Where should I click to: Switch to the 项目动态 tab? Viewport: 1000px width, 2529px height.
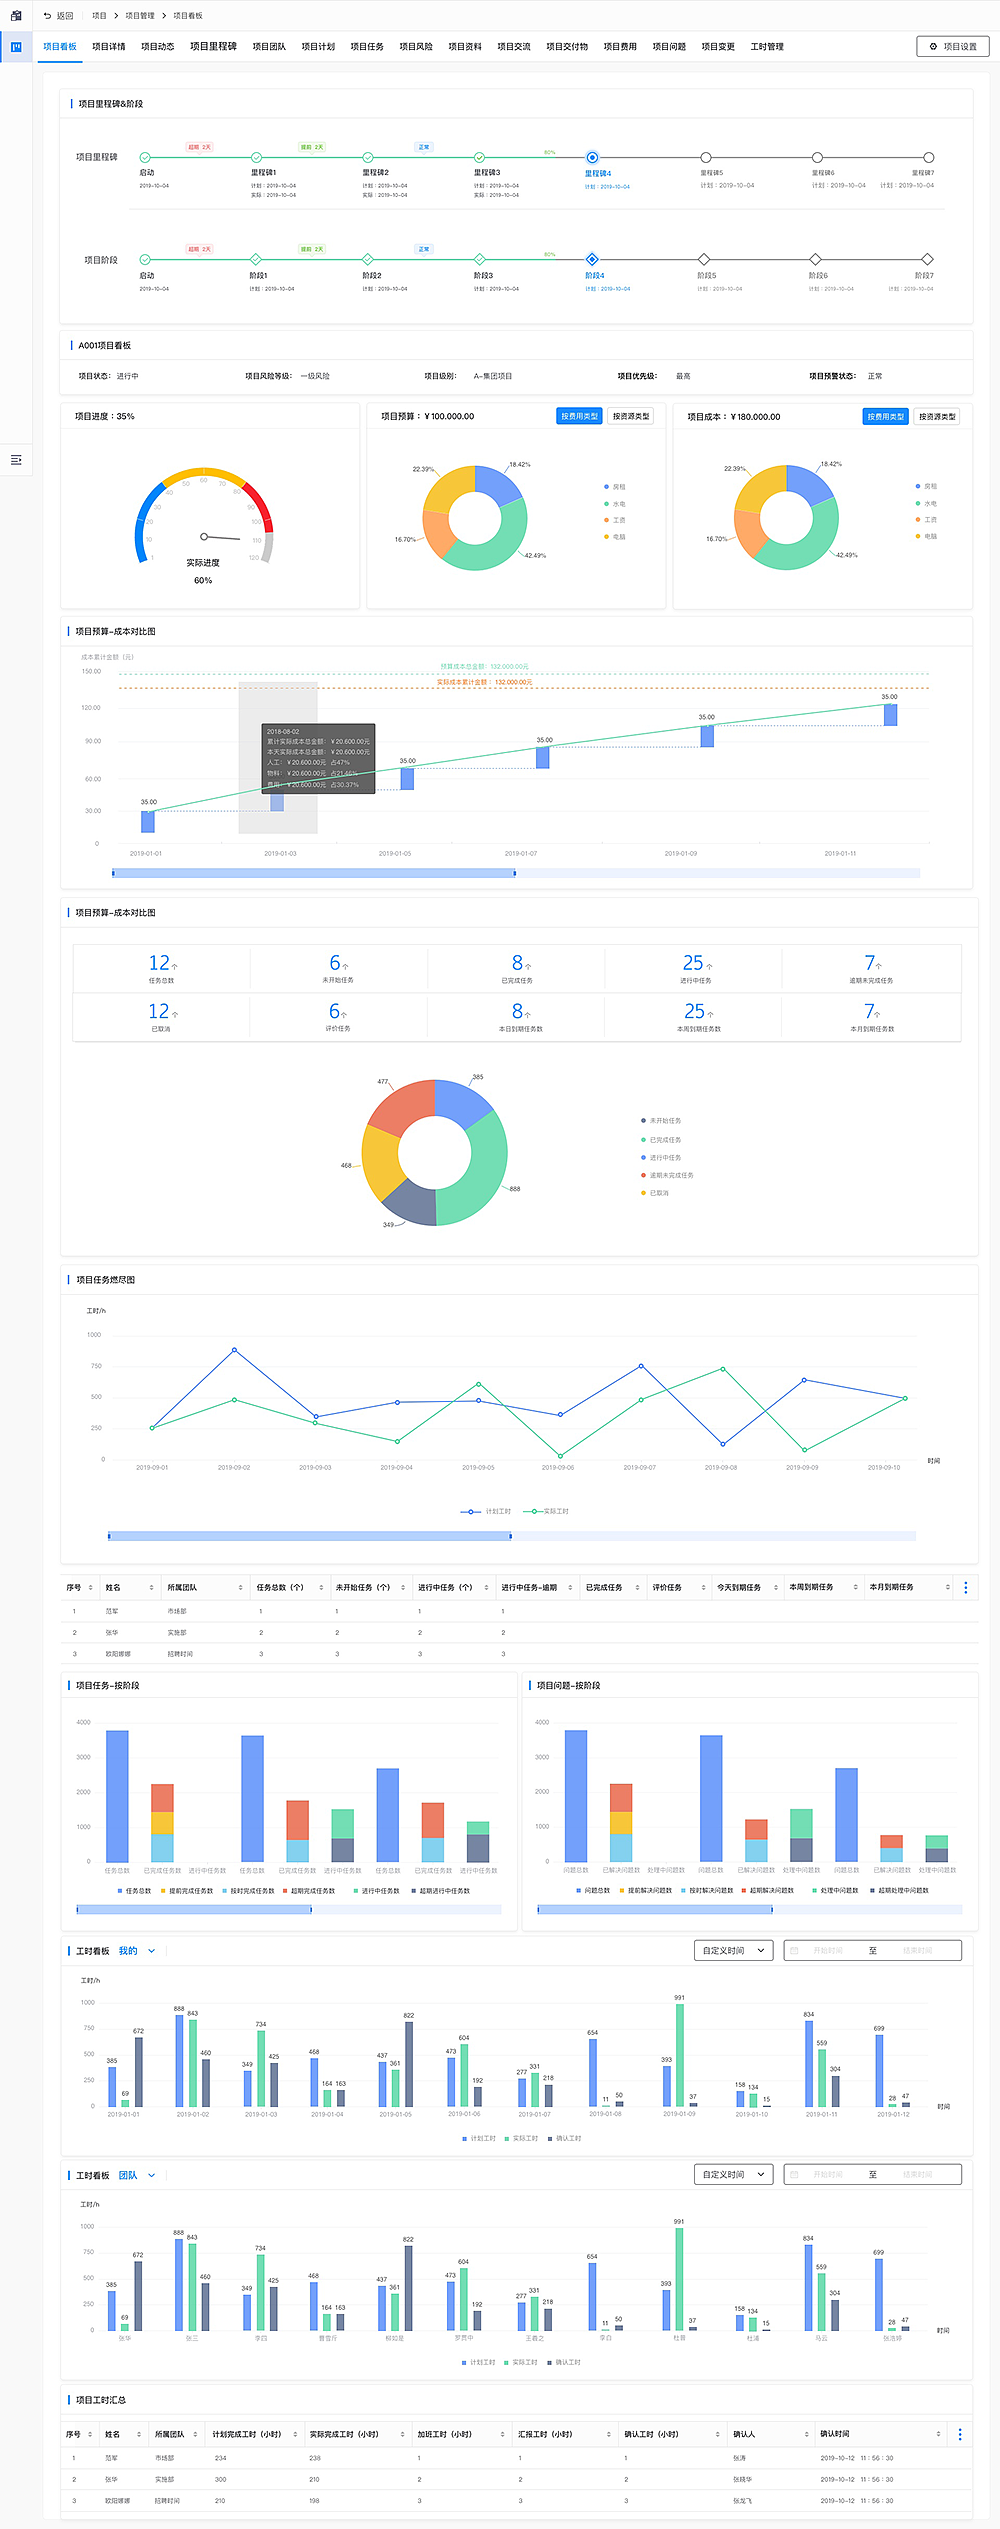point(158,47)
